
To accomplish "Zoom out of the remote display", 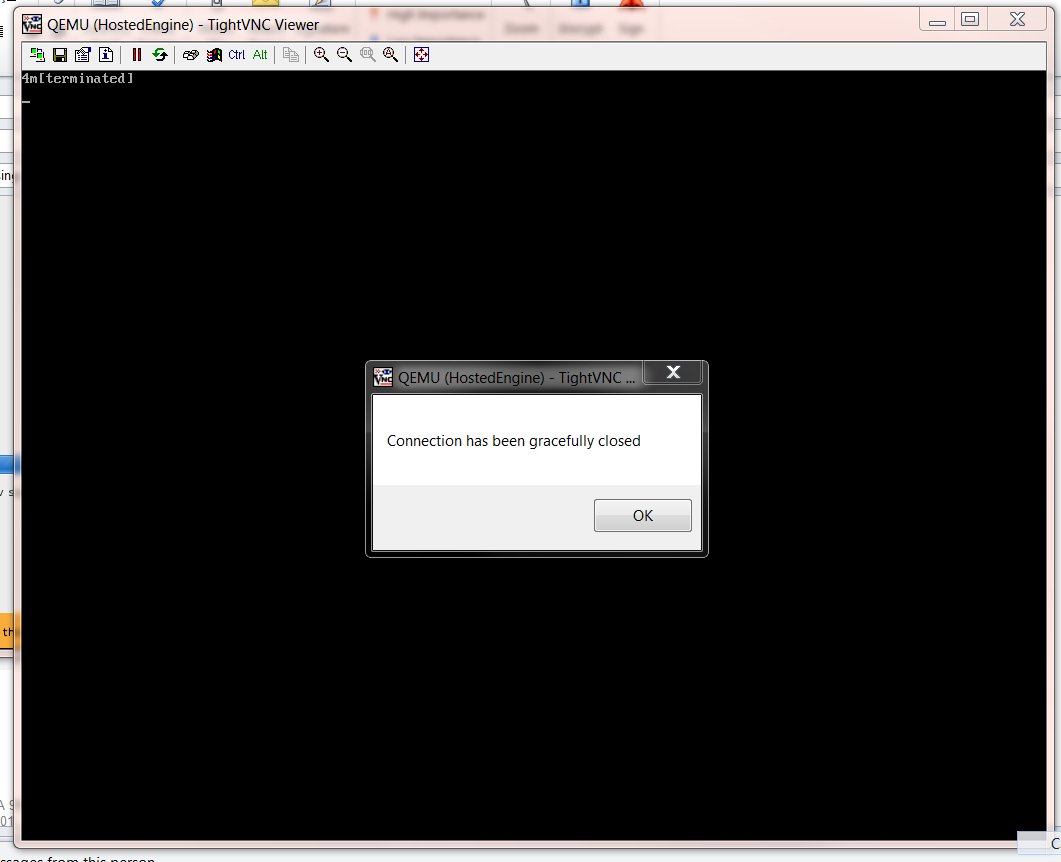I will (x=344, y=55).
